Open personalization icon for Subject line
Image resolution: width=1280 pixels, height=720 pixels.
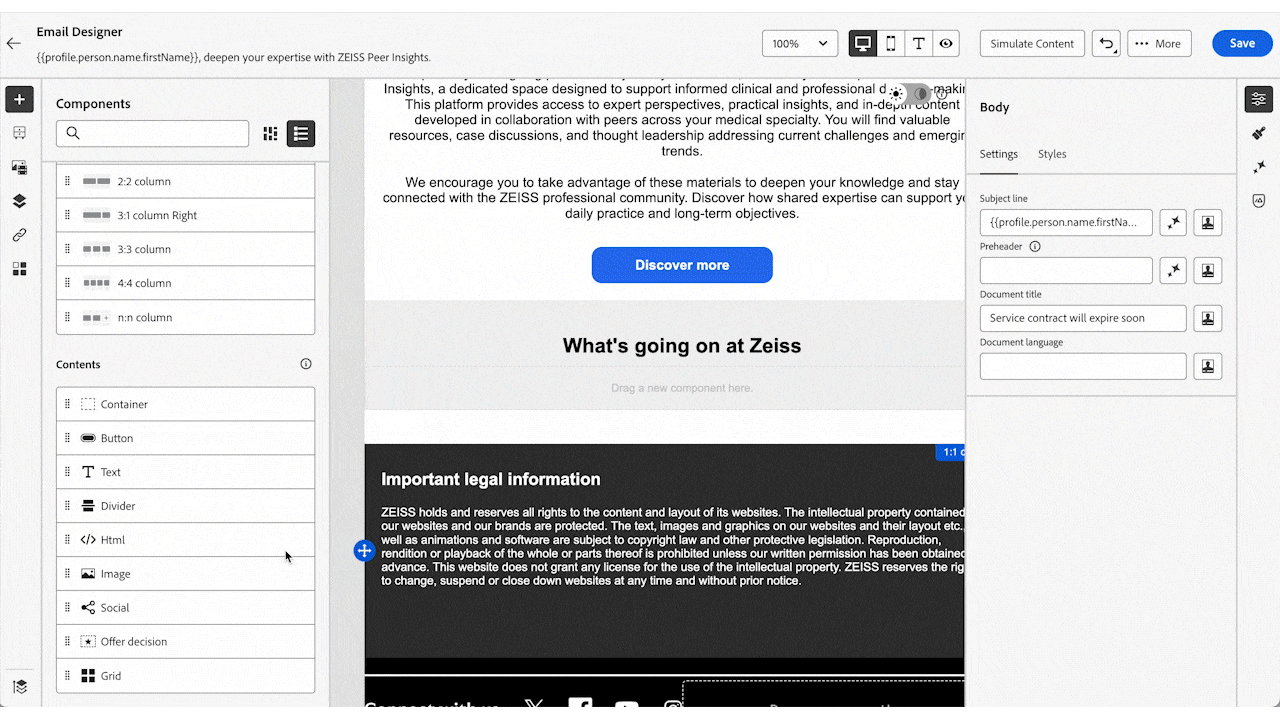point(1208,222)
